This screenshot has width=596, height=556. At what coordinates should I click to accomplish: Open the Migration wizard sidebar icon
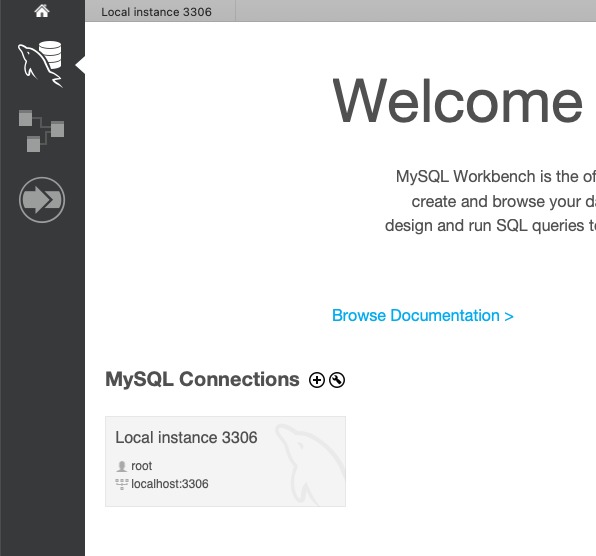[42, 200]
